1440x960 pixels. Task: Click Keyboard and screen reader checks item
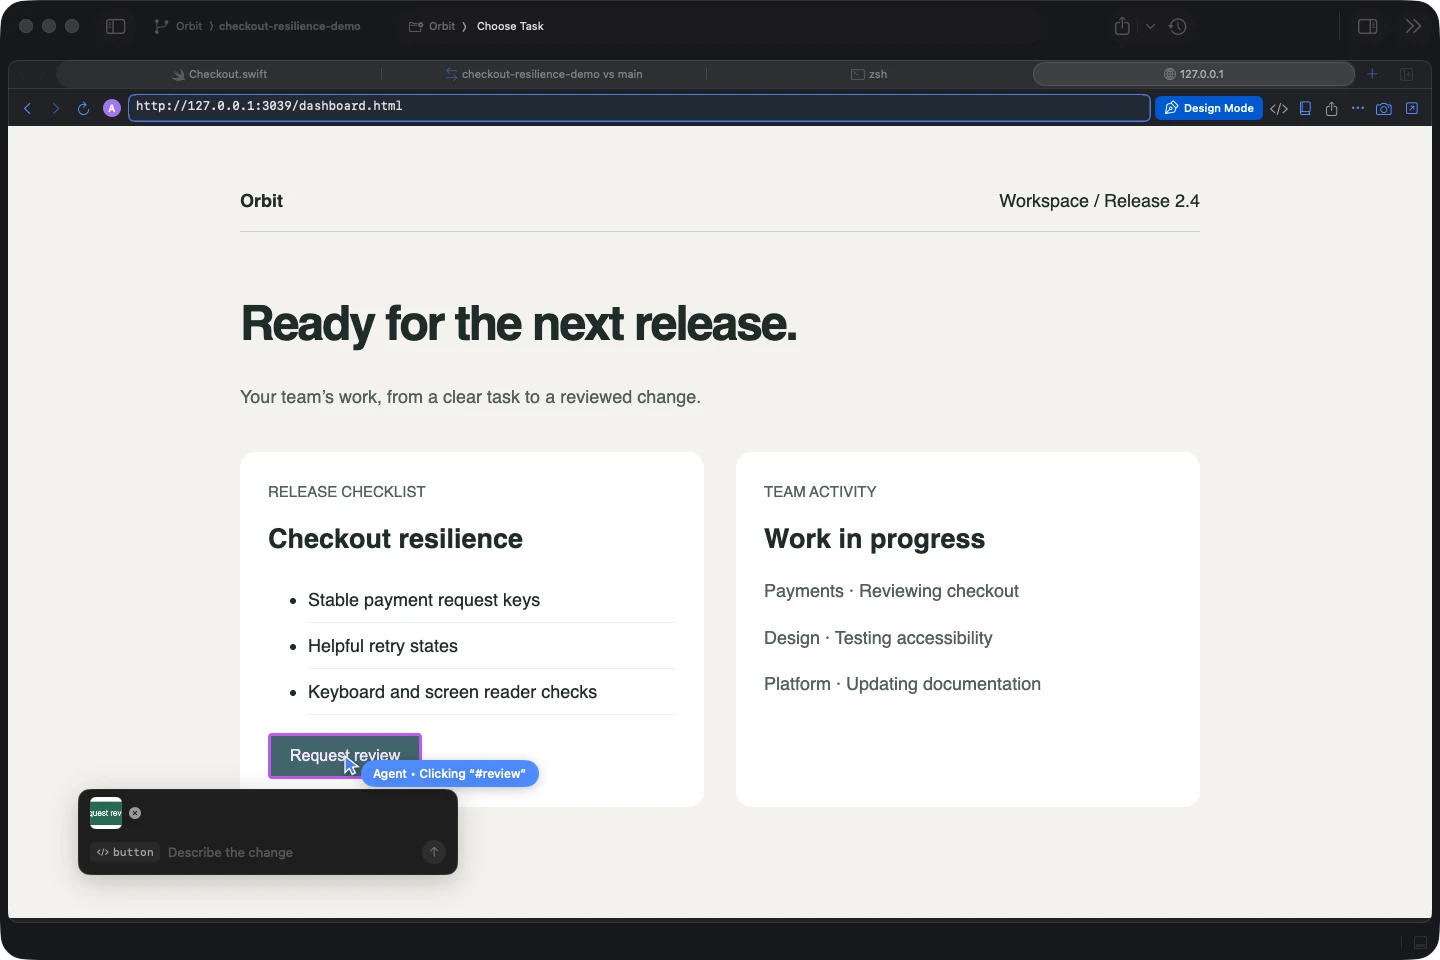[x=452, y=692]
